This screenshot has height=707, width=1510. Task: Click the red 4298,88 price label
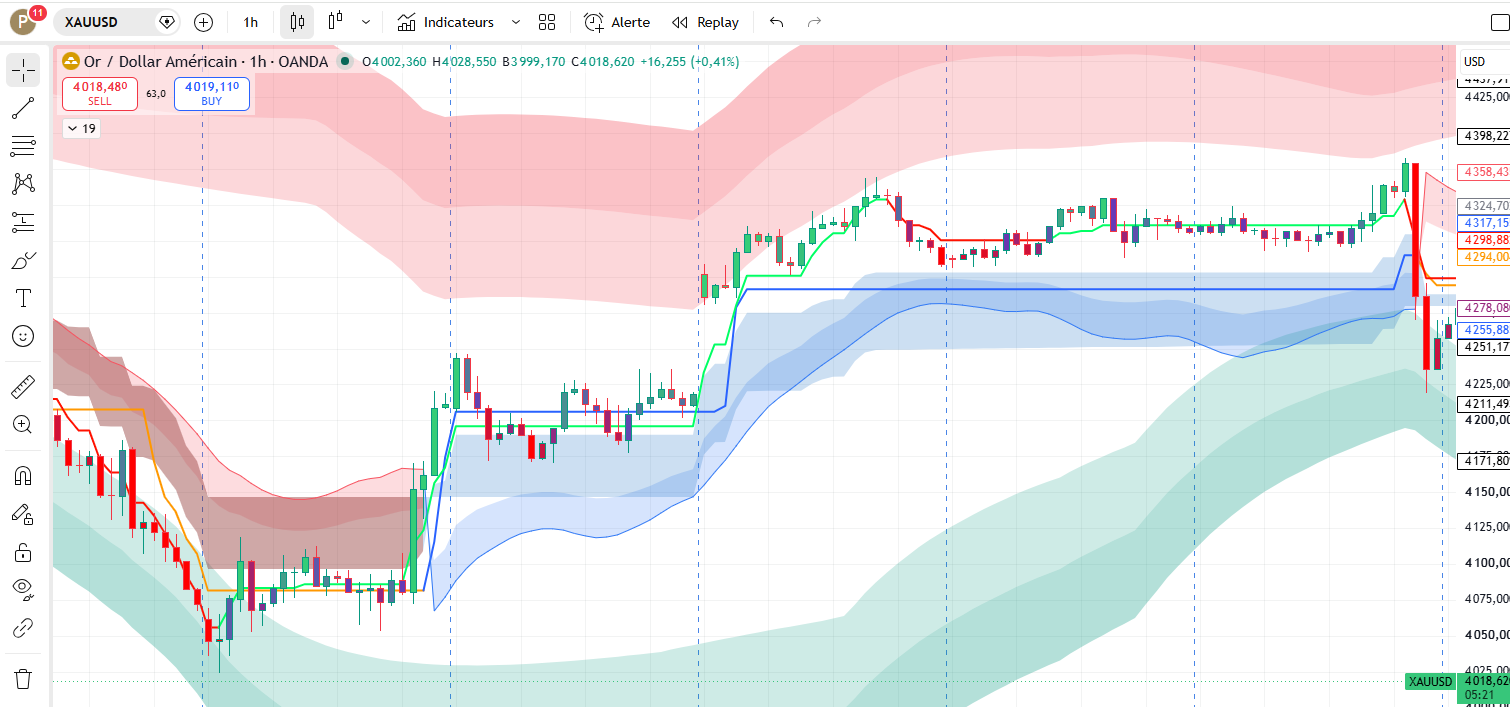[1484, 240]
